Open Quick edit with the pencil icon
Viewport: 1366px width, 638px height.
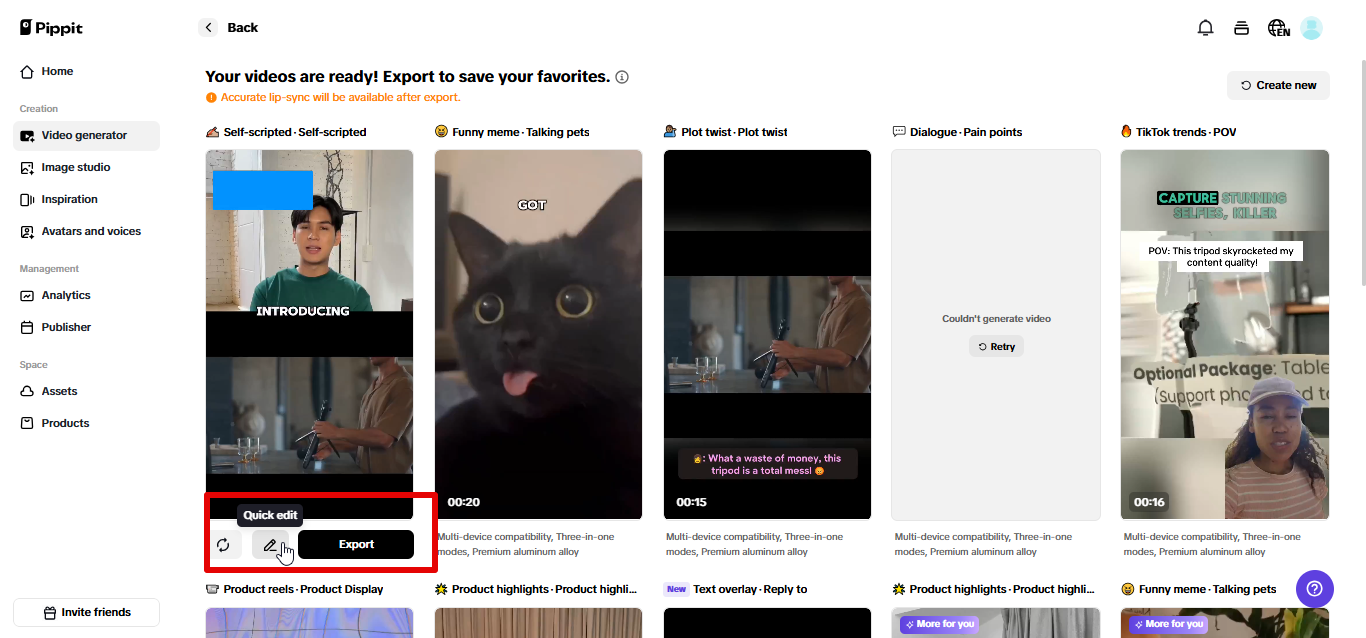pyautogui.click(x=271, y=544)
